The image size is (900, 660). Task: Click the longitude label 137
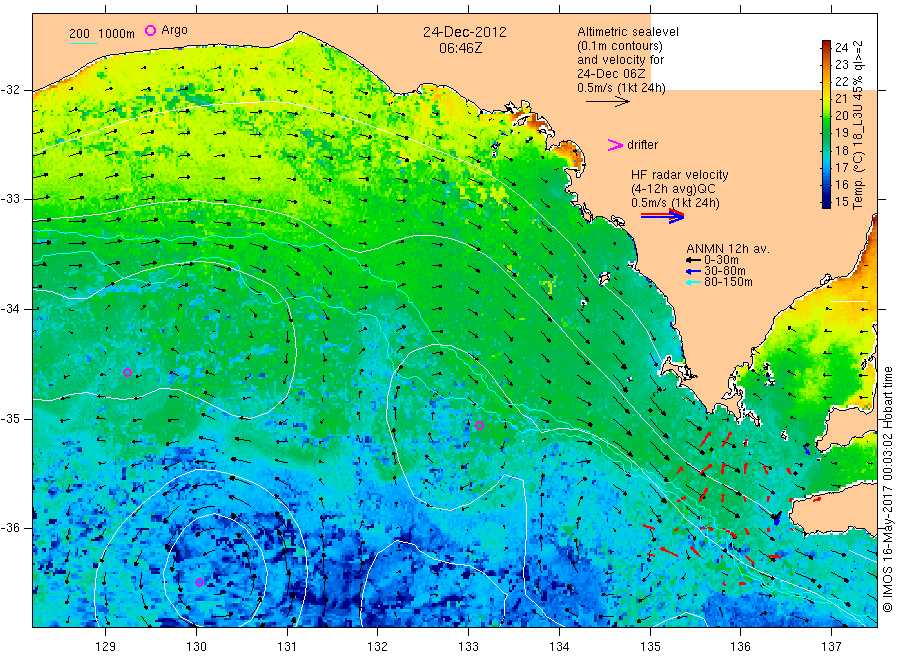point(831,647)
